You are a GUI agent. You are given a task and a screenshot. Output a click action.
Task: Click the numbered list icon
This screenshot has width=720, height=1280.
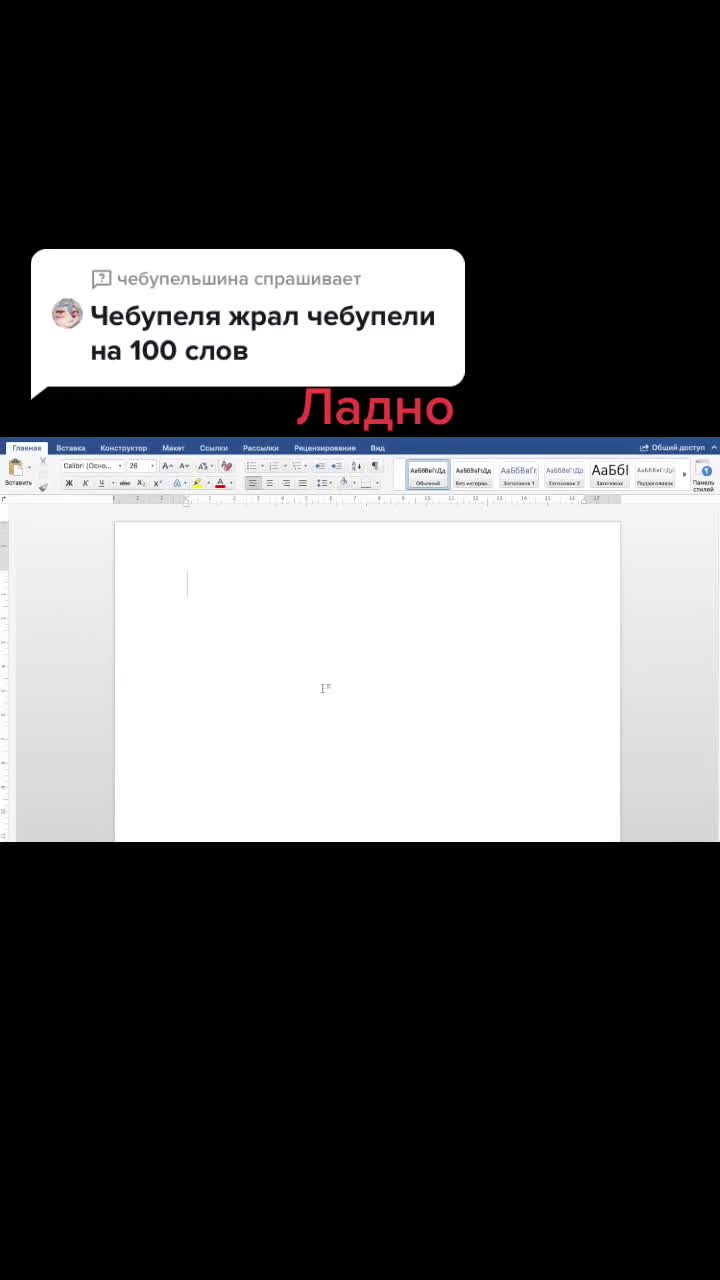[275, 466]
